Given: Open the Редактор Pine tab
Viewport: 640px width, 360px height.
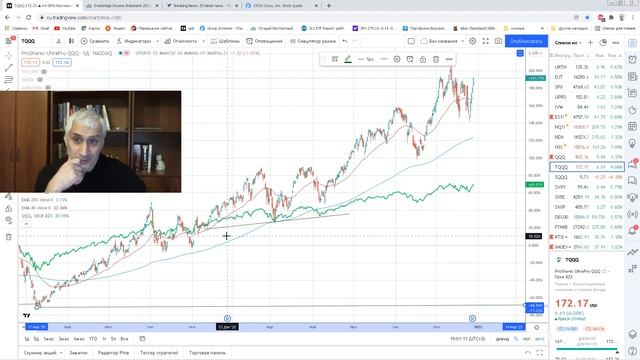Looking at the screenshot, I should [x=113, y=353].
